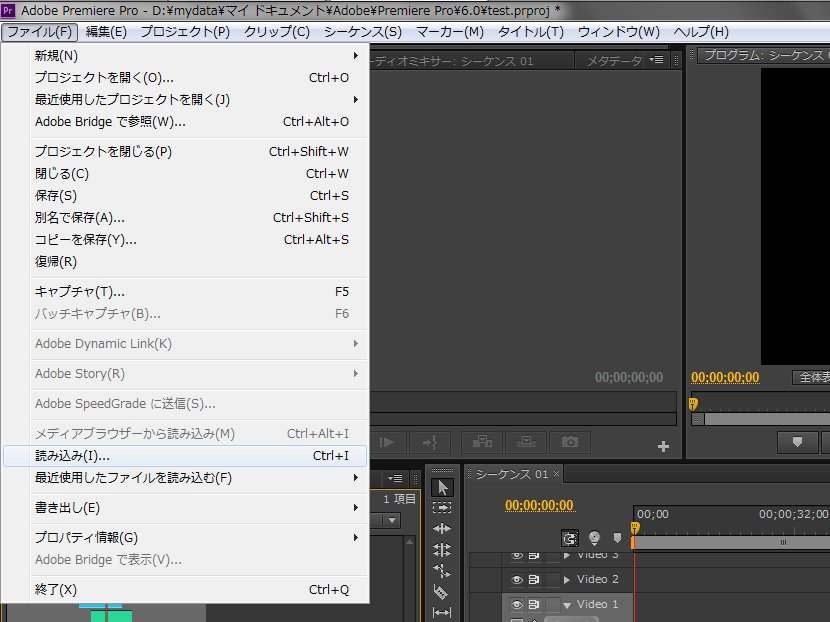Click the Set Encore Chapter Marker icon
Viewport: 830px width, 622px height.
tap(594, 538)
